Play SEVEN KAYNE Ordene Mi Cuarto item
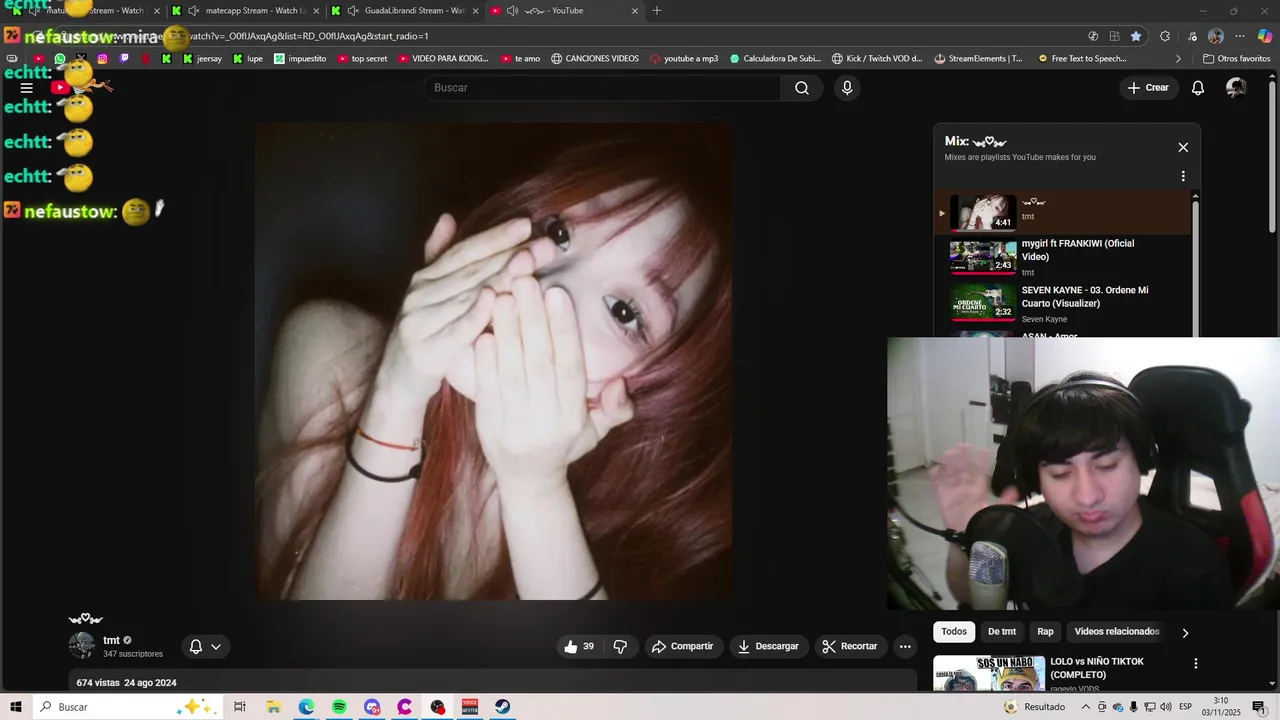 [x=1063, y=304]
